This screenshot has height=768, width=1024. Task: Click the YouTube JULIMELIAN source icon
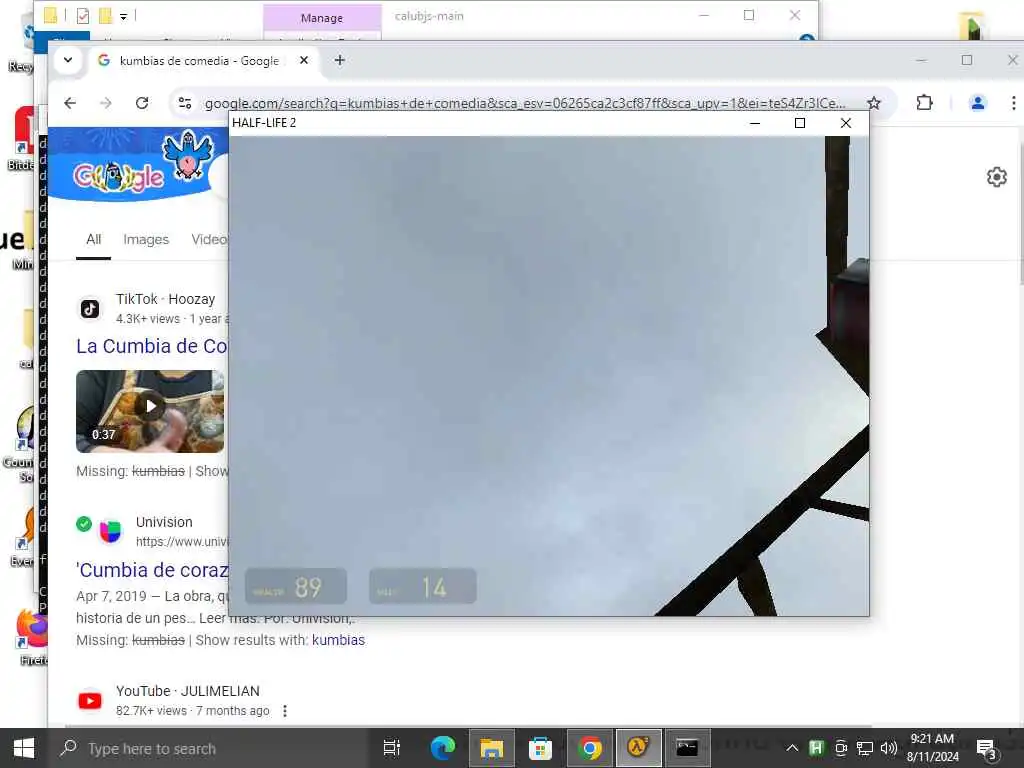tap(90, 701)
